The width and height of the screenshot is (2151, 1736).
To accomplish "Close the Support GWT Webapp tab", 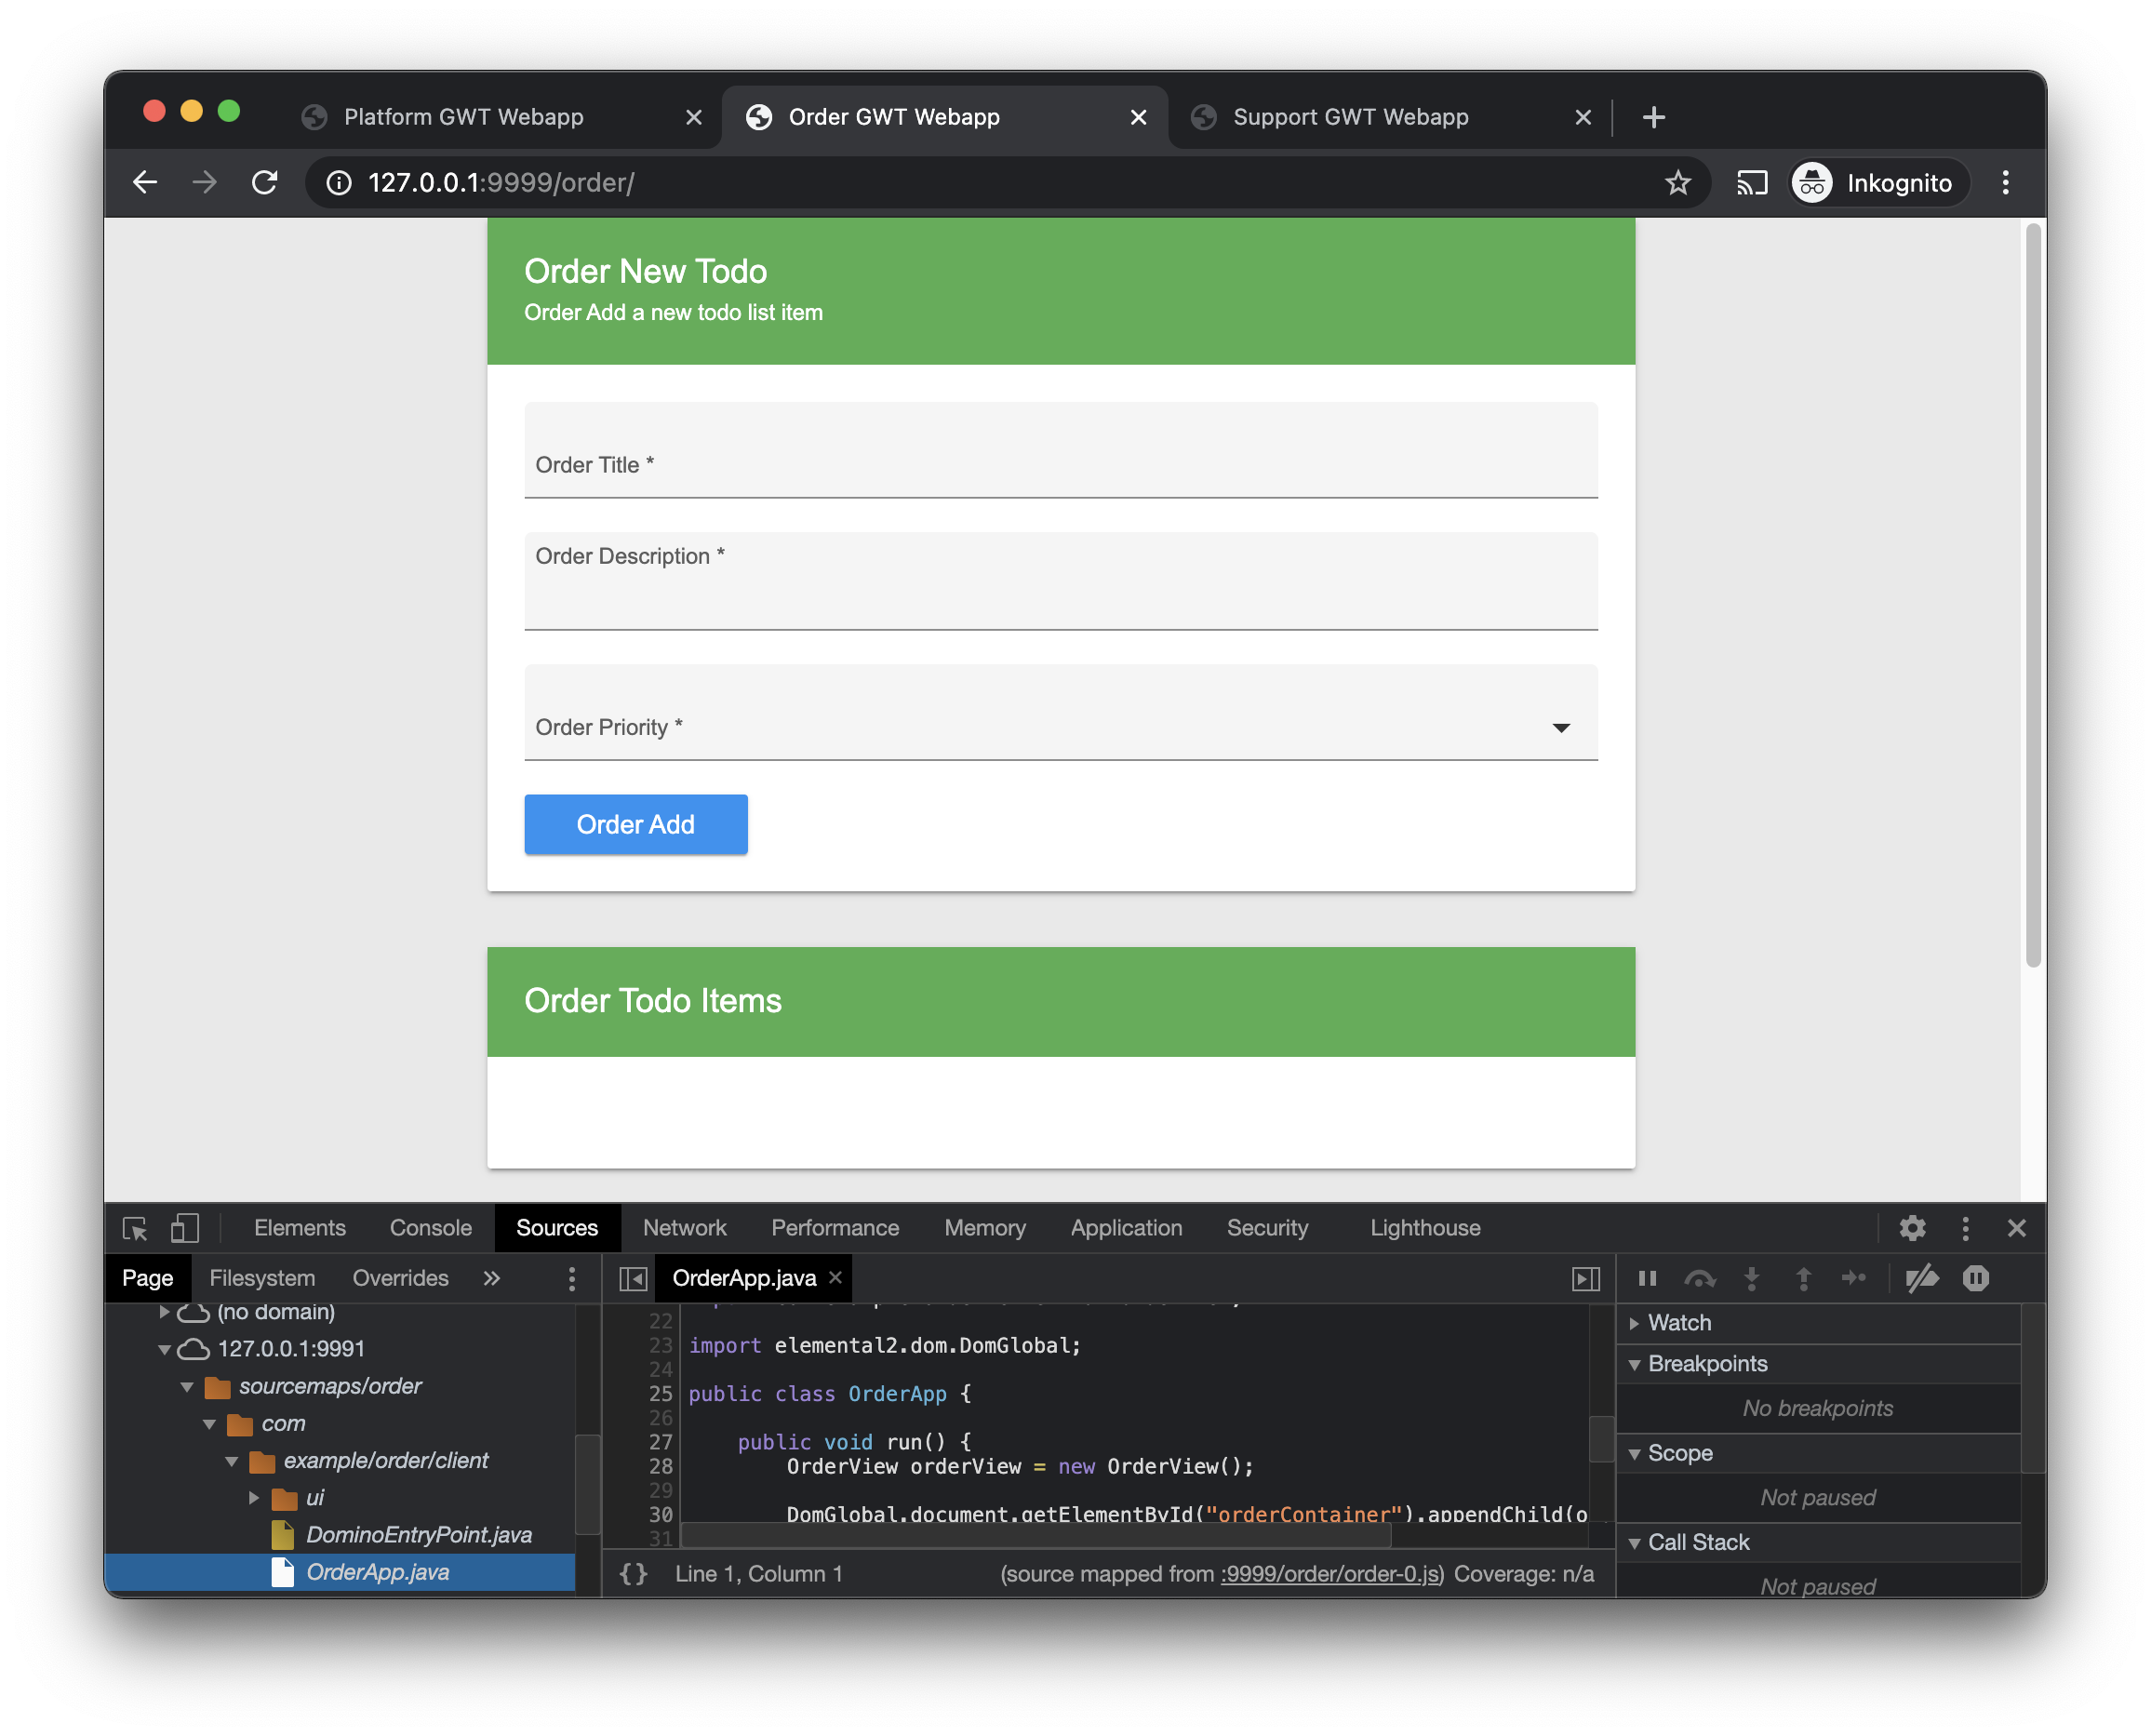I will point(1583,117).
